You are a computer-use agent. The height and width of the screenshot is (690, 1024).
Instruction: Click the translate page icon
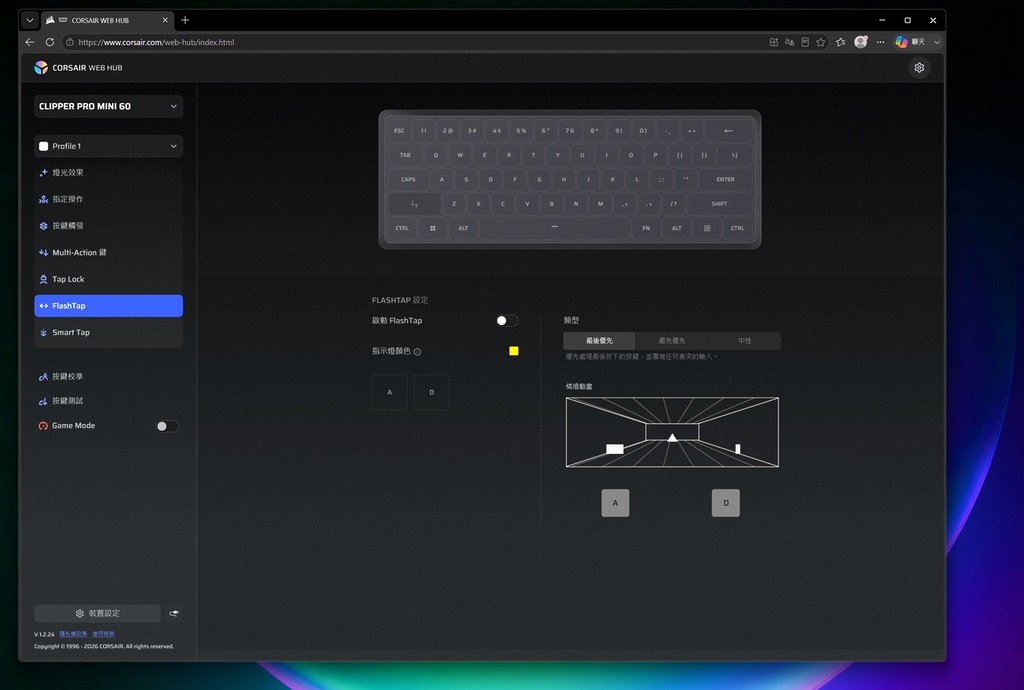pos(790,42)
